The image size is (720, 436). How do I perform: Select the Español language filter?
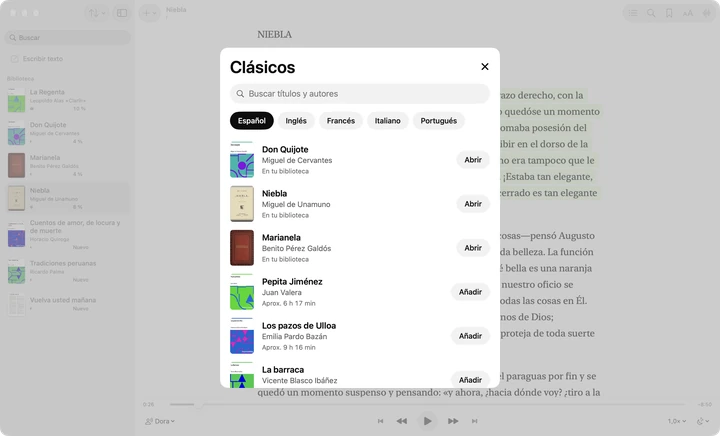(x=252, y=121)
